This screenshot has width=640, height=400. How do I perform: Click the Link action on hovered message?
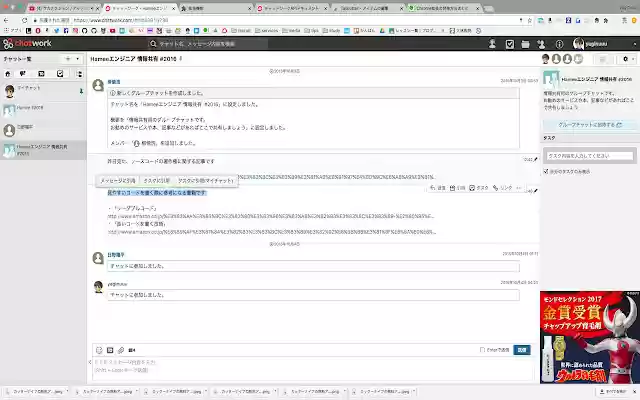pyautogui.click(x=502, y=188)
